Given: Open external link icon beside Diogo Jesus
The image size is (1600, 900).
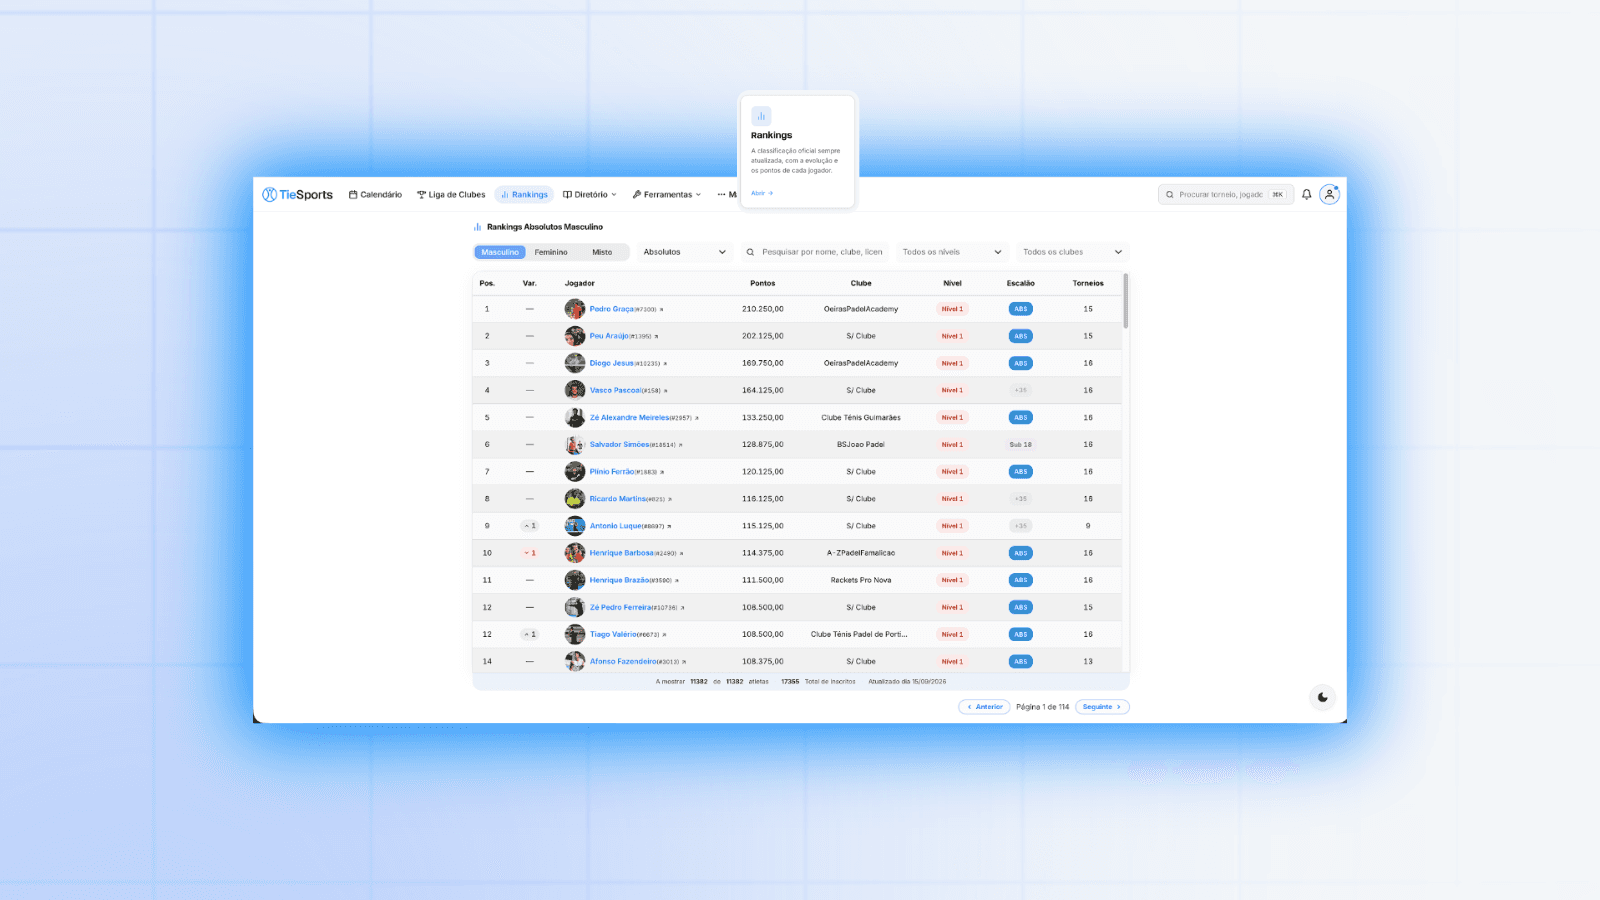Looking at the screenshot, I should (665, 364).
